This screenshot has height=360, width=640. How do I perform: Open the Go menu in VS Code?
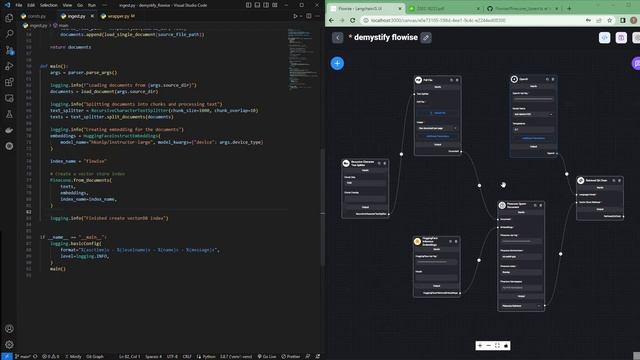[x=80, y=5]
